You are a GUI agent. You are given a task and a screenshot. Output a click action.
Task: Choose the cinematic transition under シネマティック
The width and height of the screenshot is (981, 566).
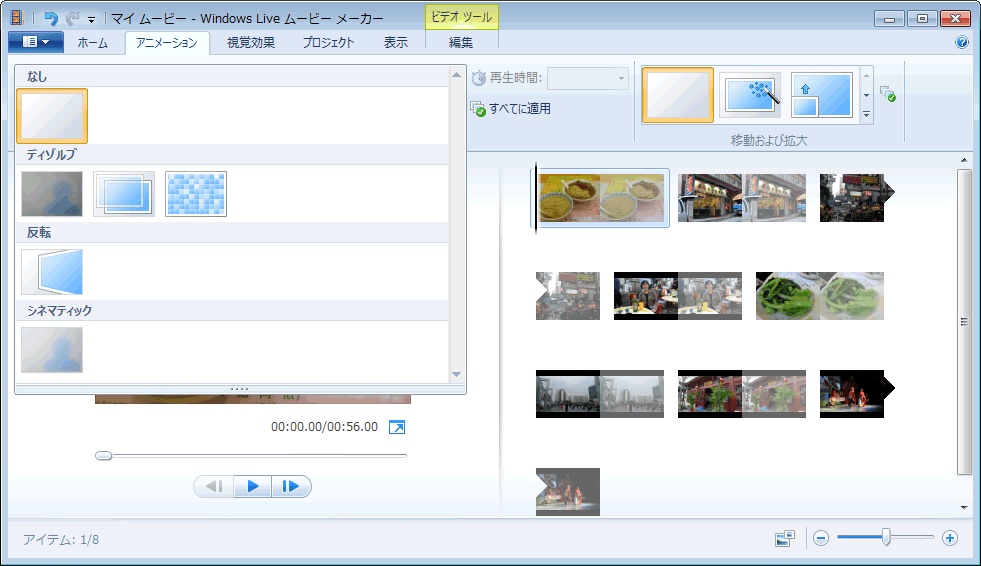52,350
